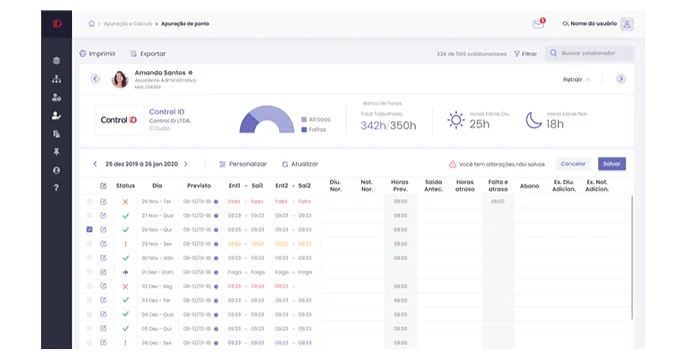
Task: Click the info dot beside Amanda Santos
Action: pos(190,73)
